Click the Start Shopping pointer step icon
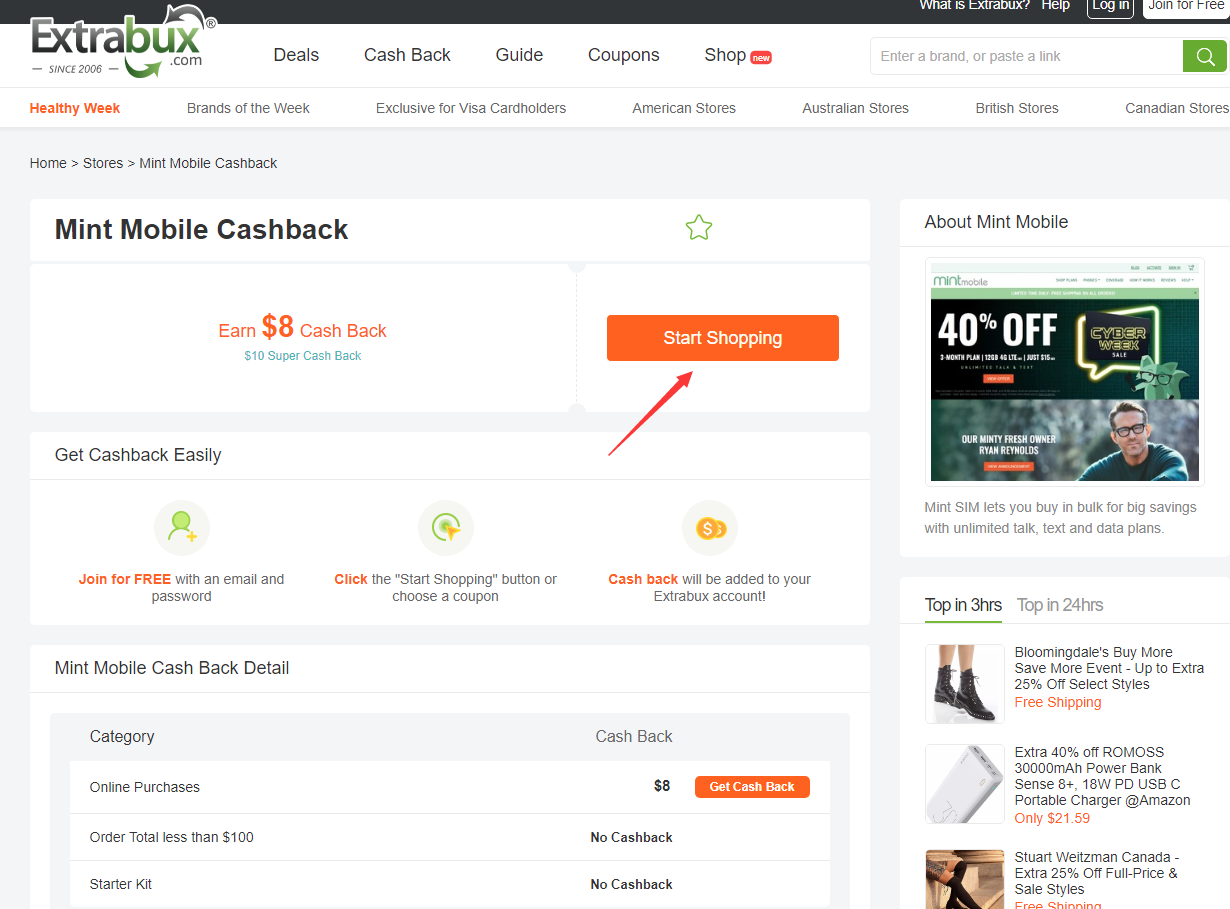The height and width of the screenshot is (909, 1230). click(x=446, y=527)
